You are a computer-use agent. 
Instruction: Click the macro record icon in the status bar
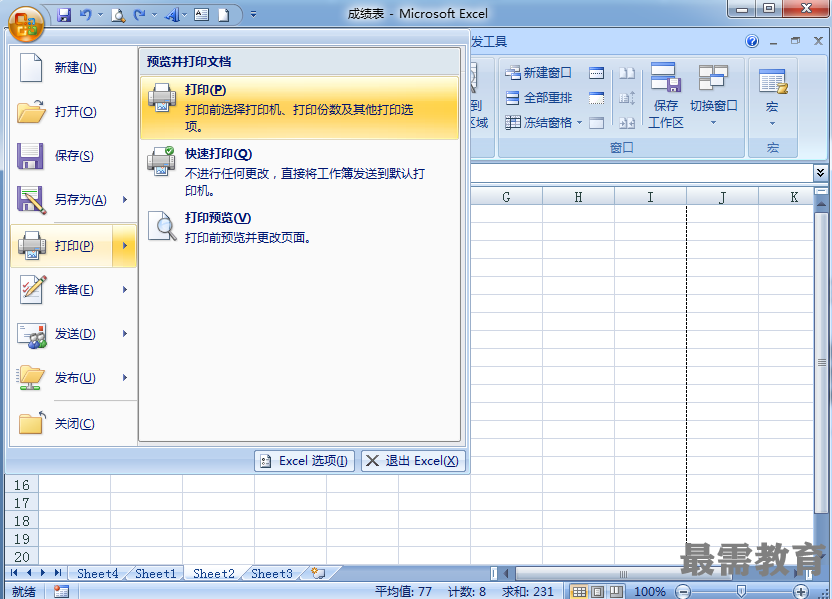pyautogui.click(x=62, y=591)
